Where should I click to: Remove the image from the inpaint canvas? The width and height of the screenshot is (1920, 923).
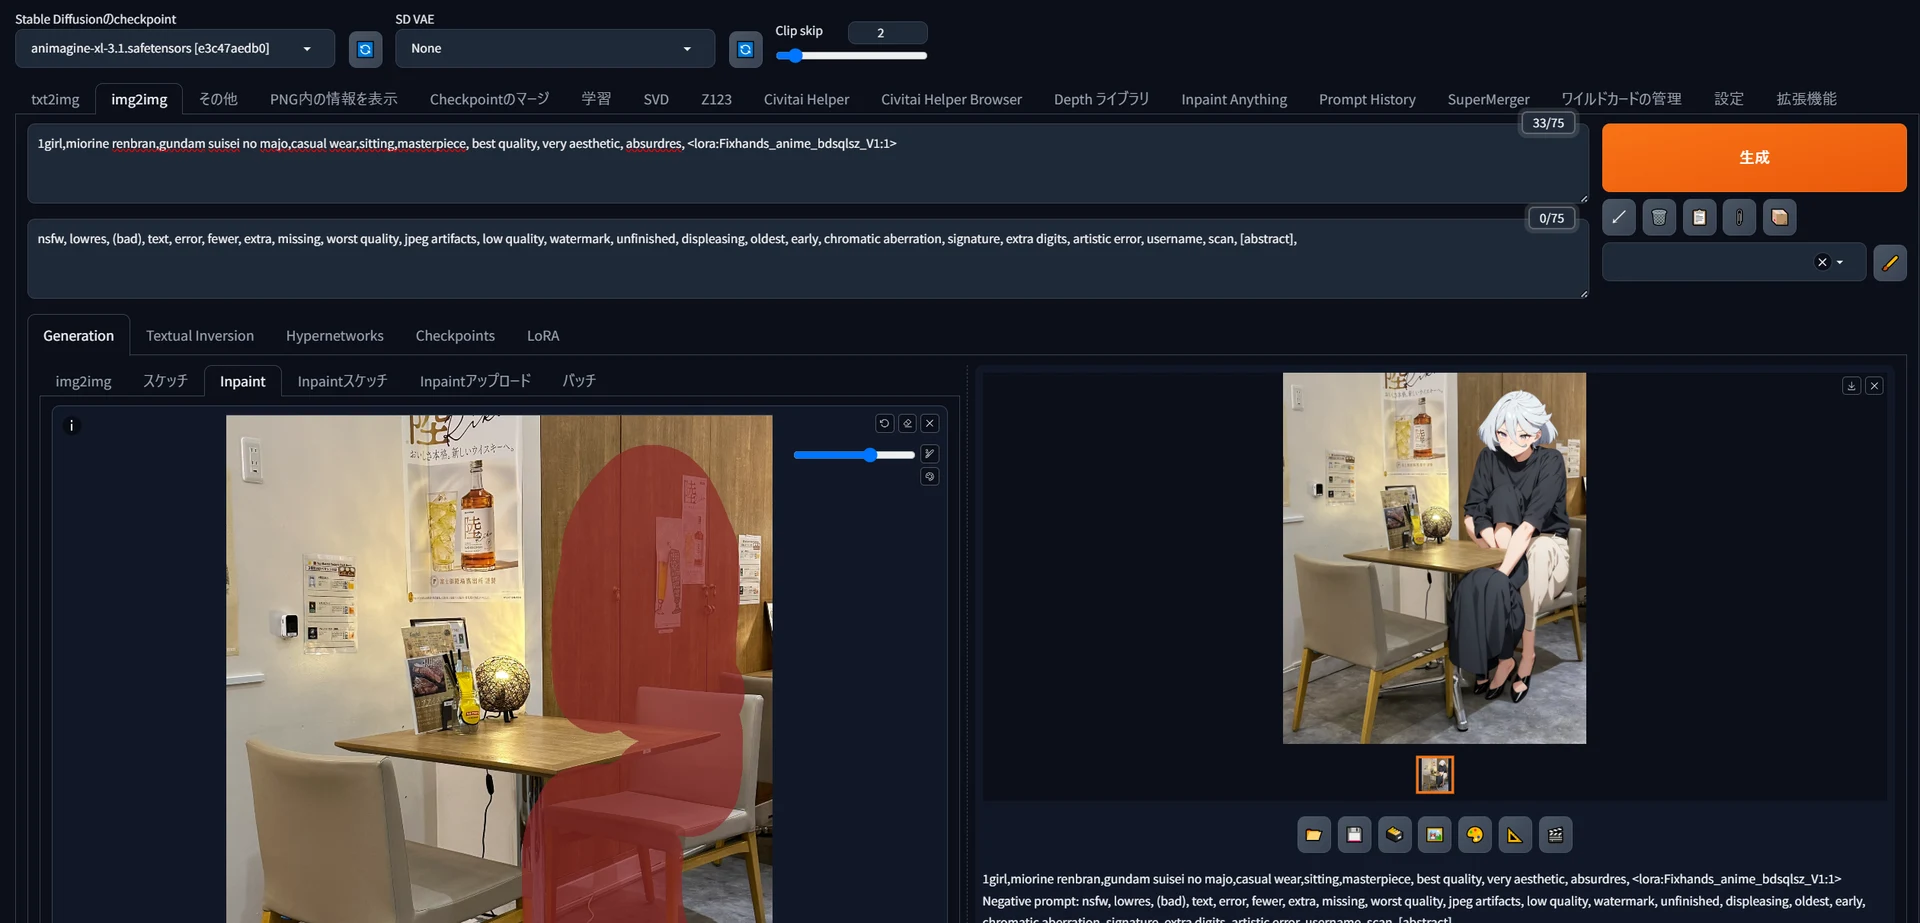[x=930, y=423]
